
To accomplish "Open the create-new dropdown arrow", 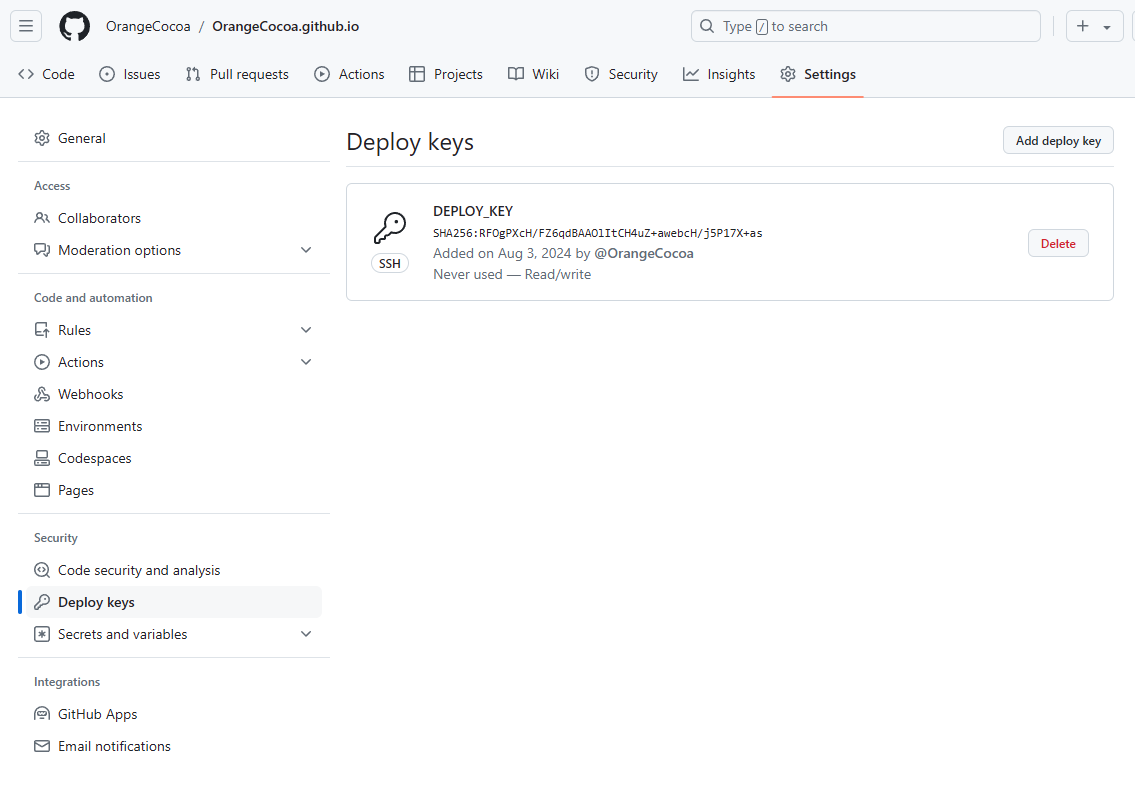I will pos(1107,27).
